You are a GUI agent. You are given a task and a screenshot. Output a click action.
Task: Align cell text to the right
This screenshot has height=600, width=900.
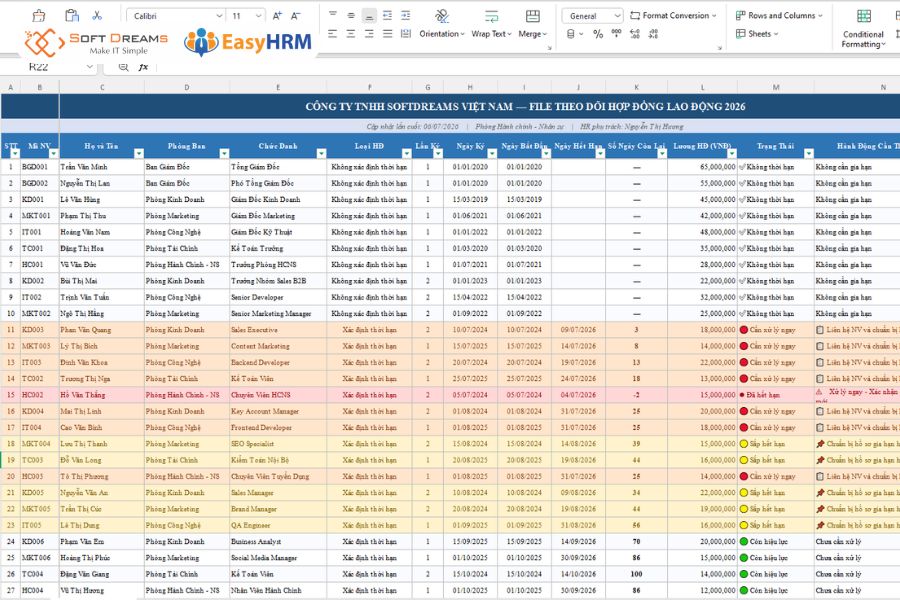pyautogui.click(x=370, y=34)
